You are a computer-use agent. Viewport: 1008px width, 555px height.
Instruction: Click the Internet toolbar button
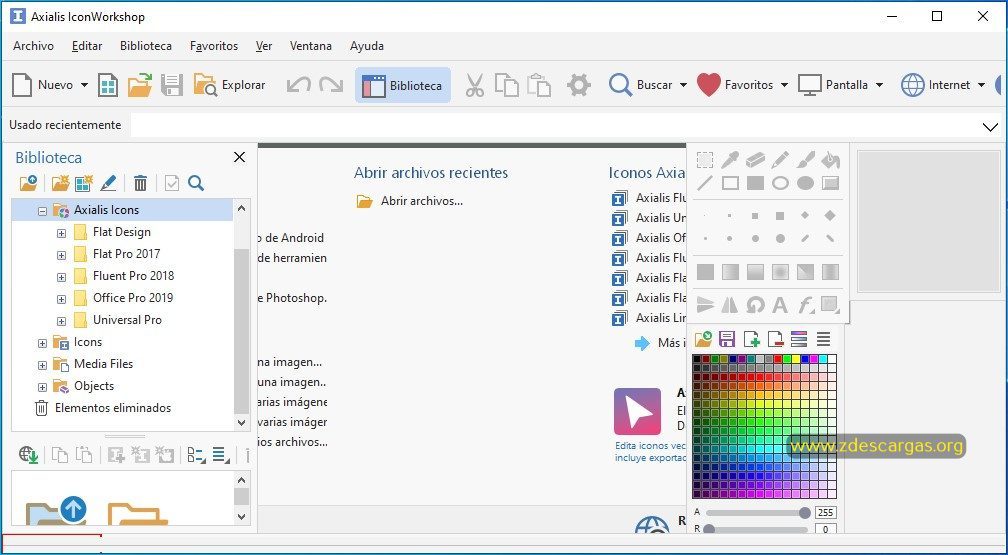point(935,85)
